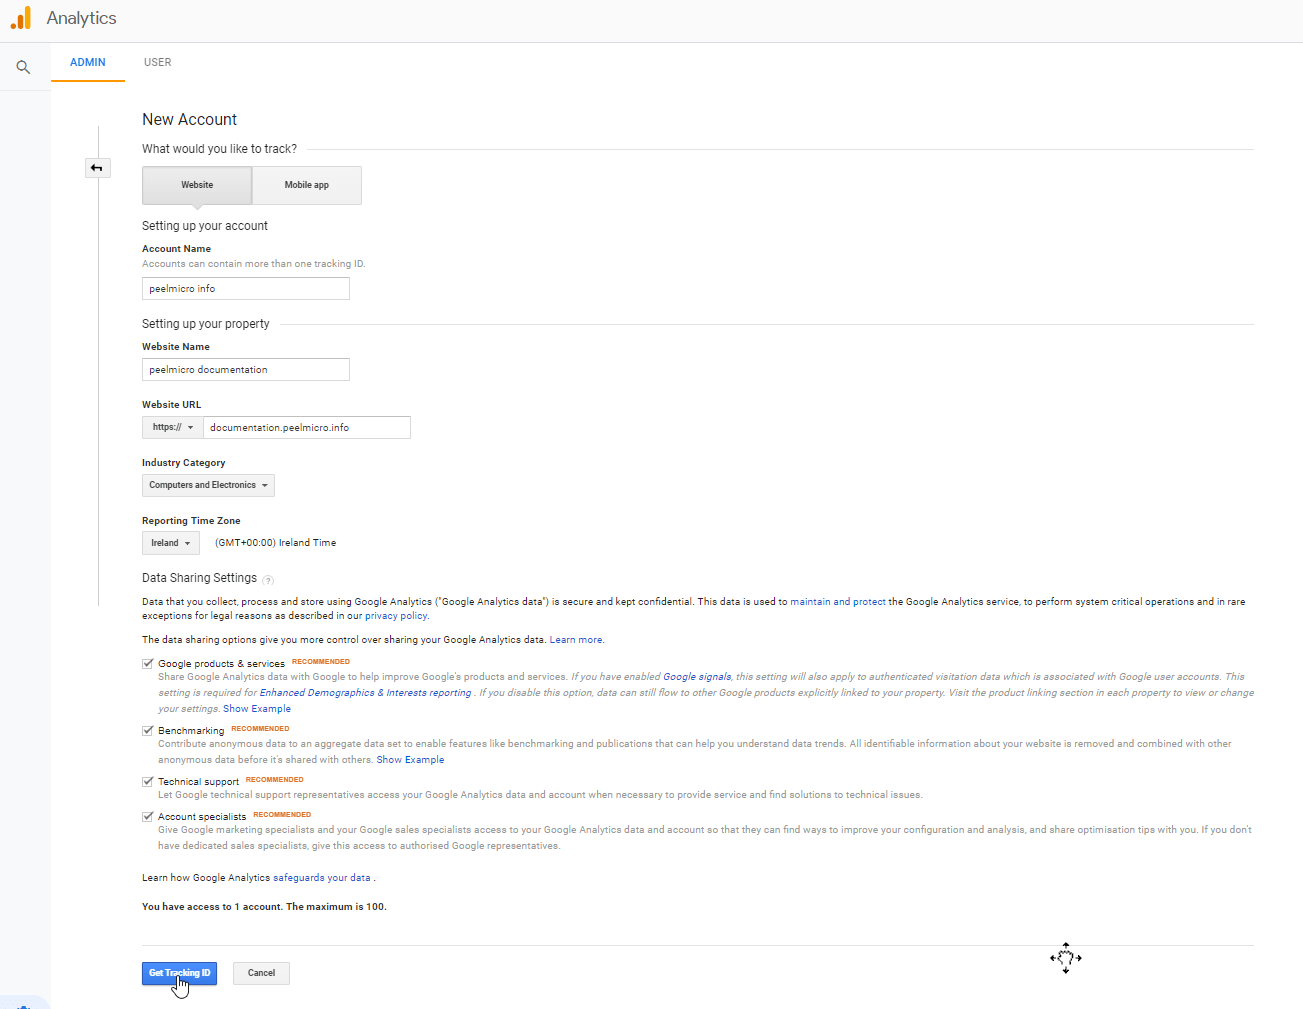Screen dimensions: 1303x1009
Task: Click 'What would you like to track?' text
Action: tap(220, 149)
